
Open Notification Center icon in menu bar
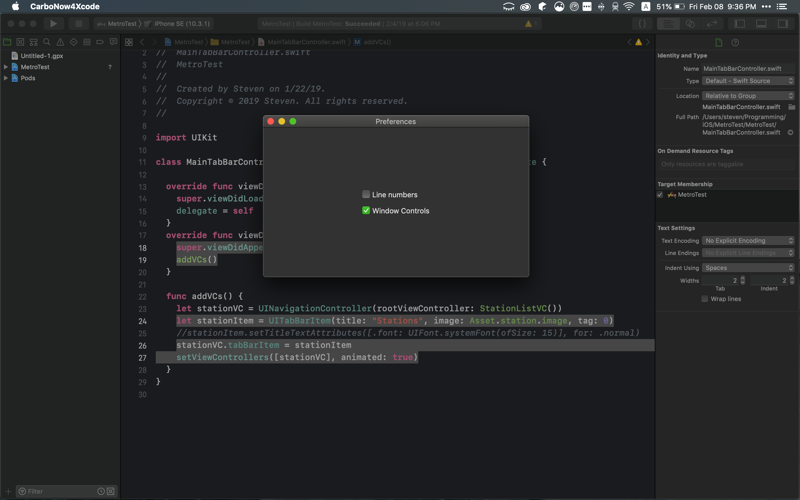782,7
